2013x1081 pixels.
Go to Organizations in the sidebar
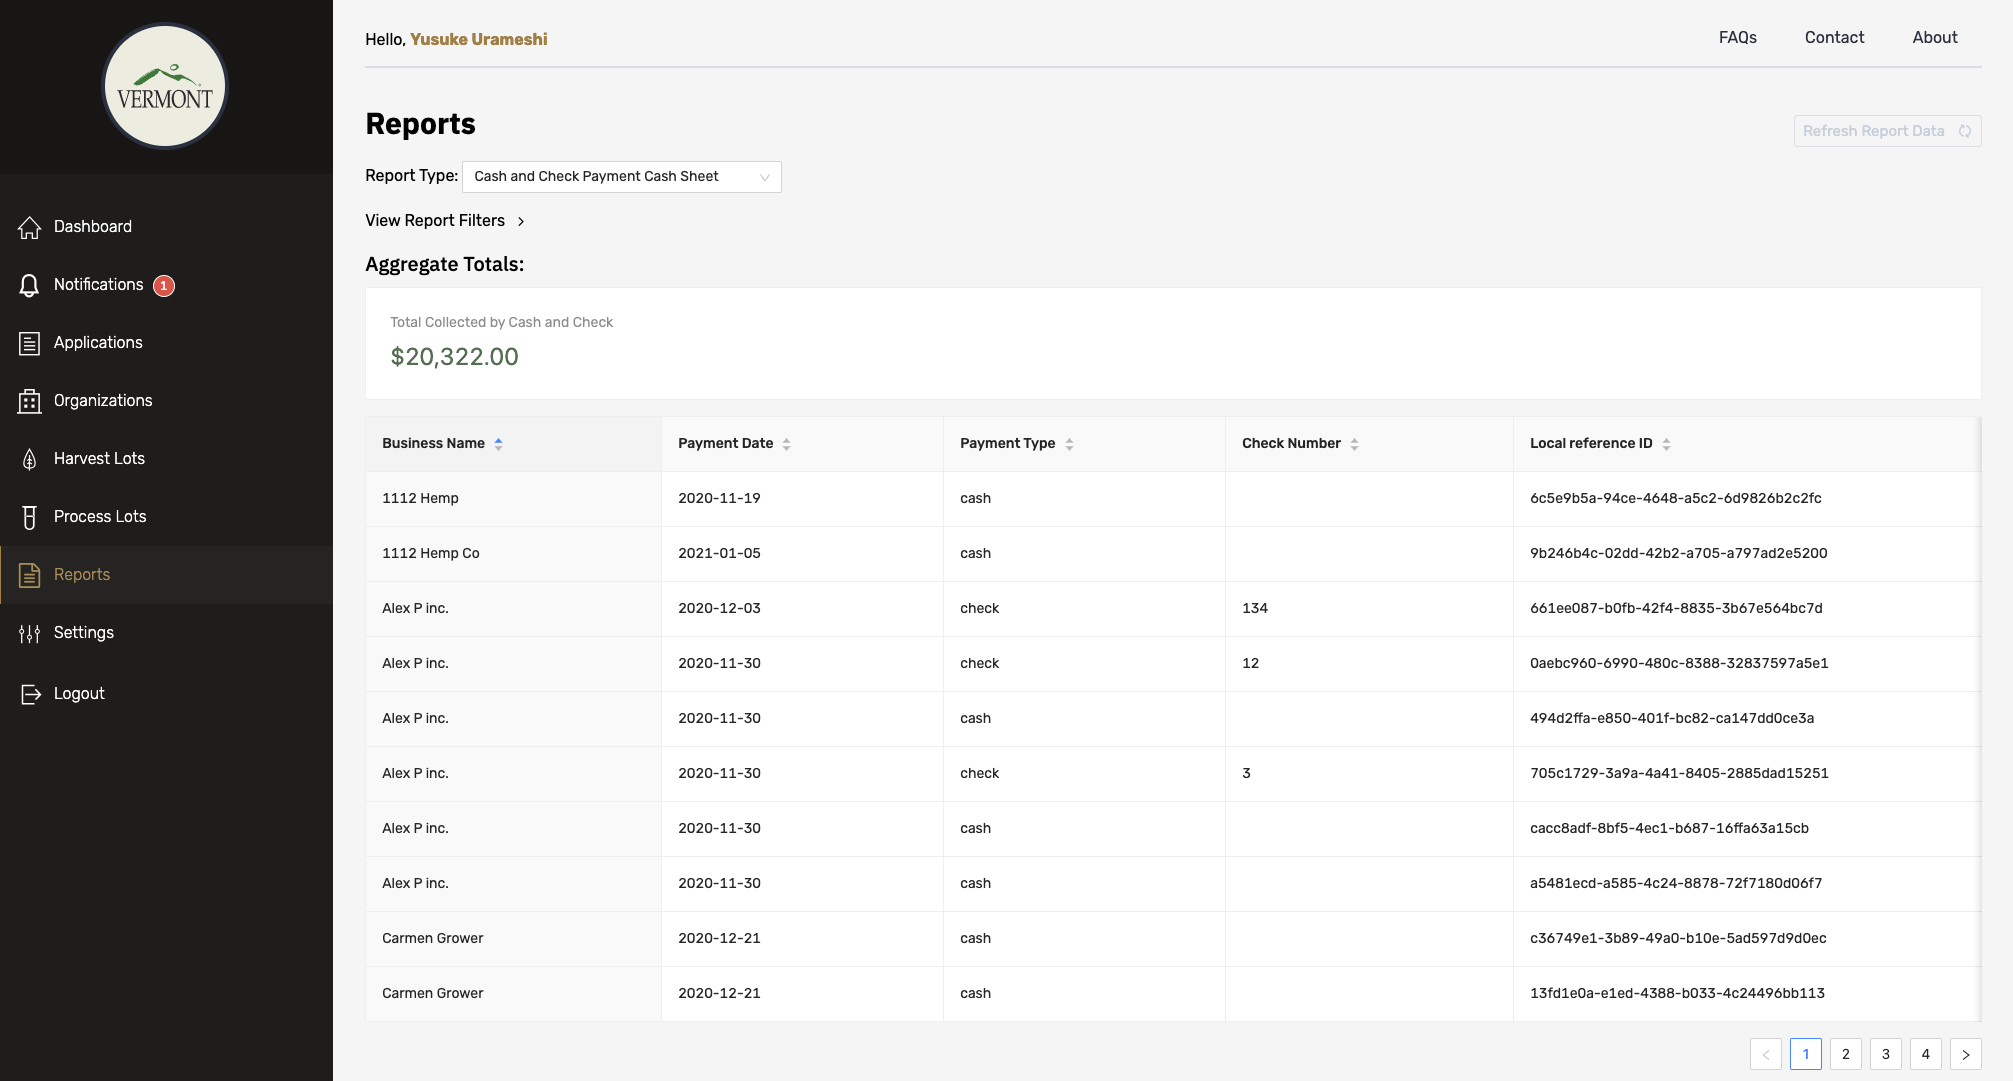[166, 401]
